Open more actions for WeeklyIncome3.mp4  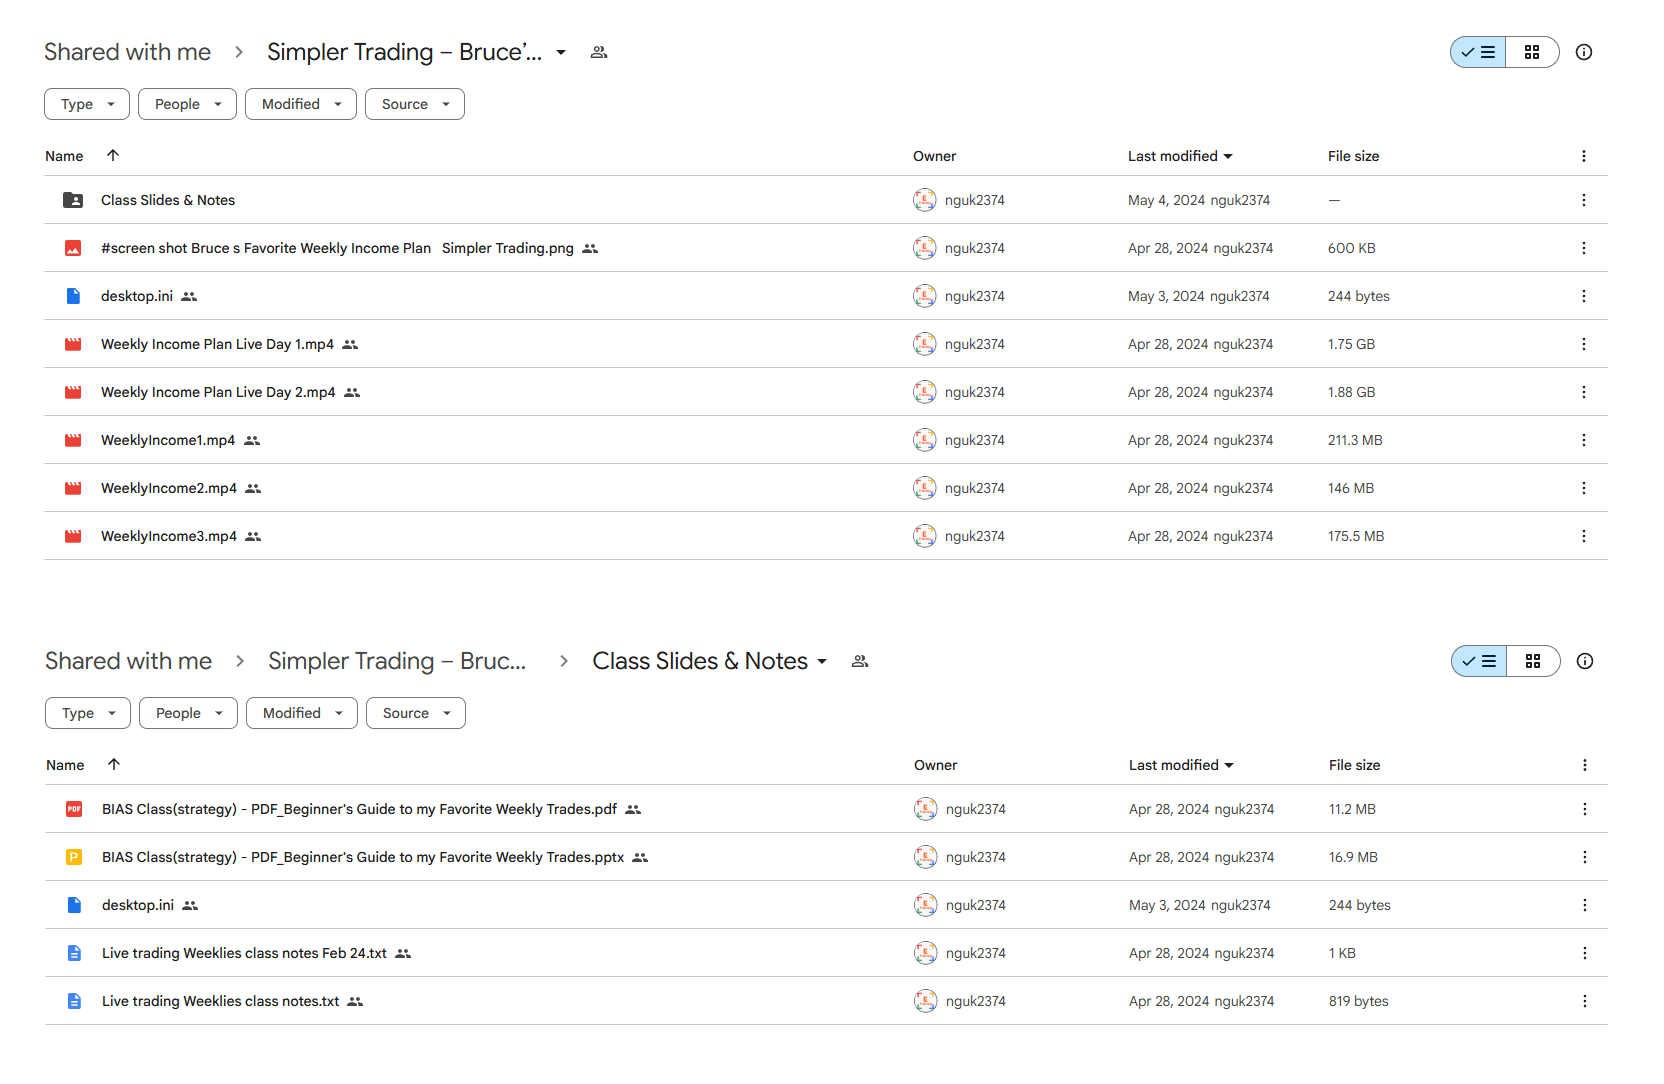1583,536
